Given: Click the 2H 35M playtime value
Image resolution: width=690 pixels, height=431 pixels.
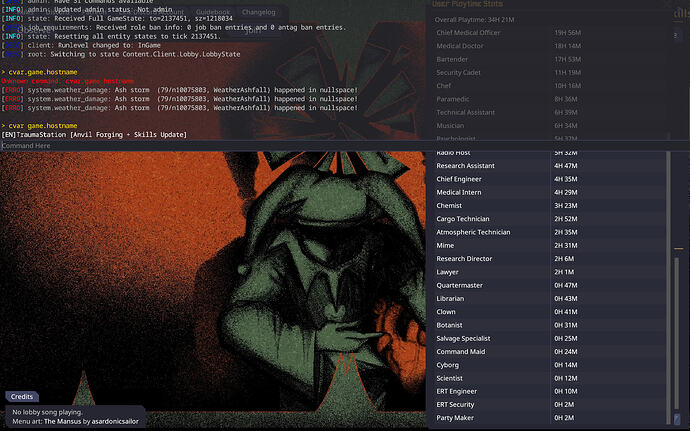Looking at the screenshot, I should 565,232.
